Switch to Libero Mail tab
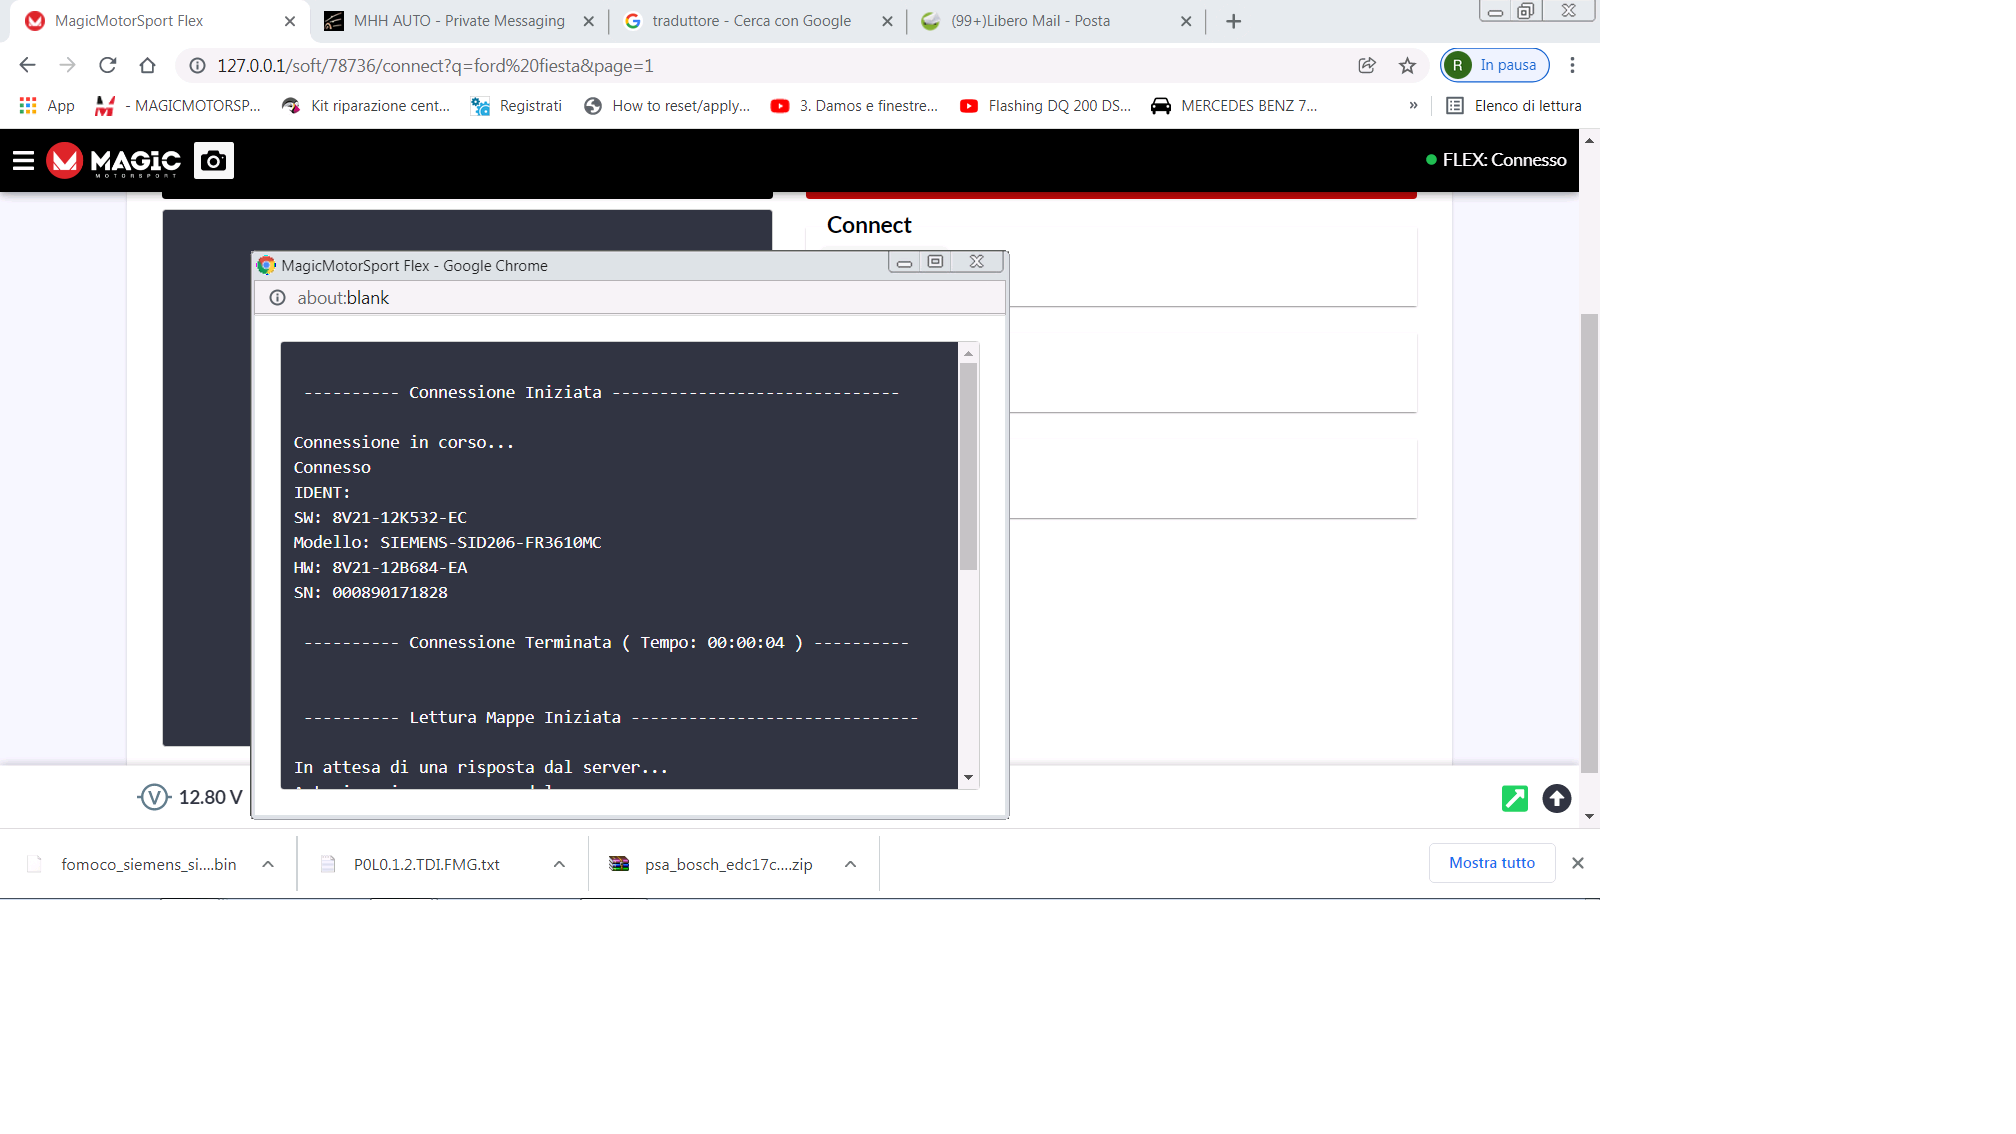Image resolution: width=2016 pixels, height=1134 pixels. (1030, 21)
